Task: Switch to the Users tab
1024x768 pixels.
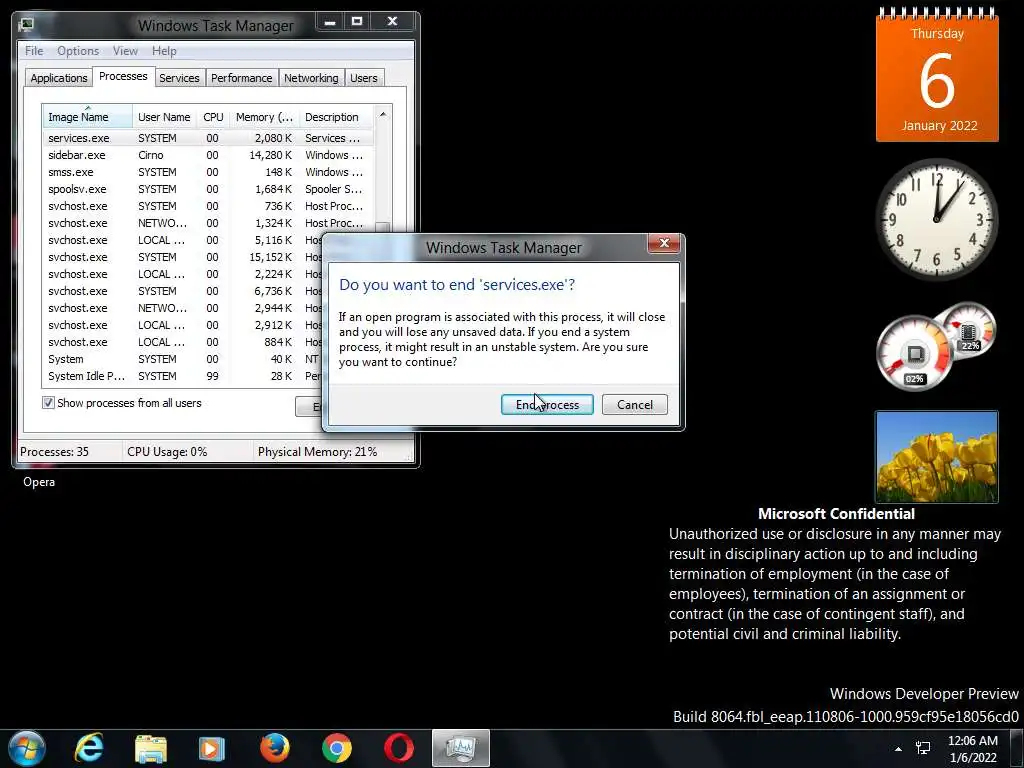Action: pyautogui.click(x=364, y=78)
